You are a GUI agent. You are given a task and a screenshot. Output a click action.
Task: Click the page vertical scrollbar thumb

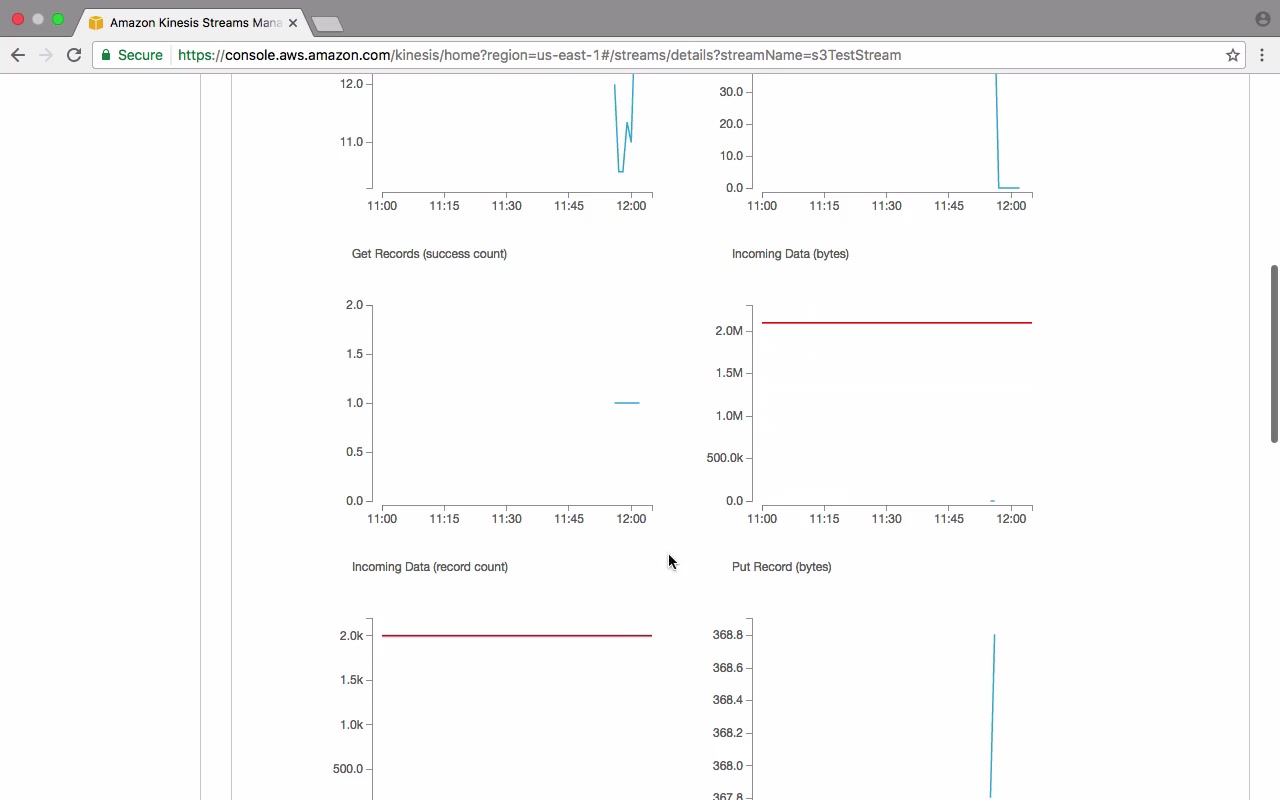click(x=1274, y=353)
